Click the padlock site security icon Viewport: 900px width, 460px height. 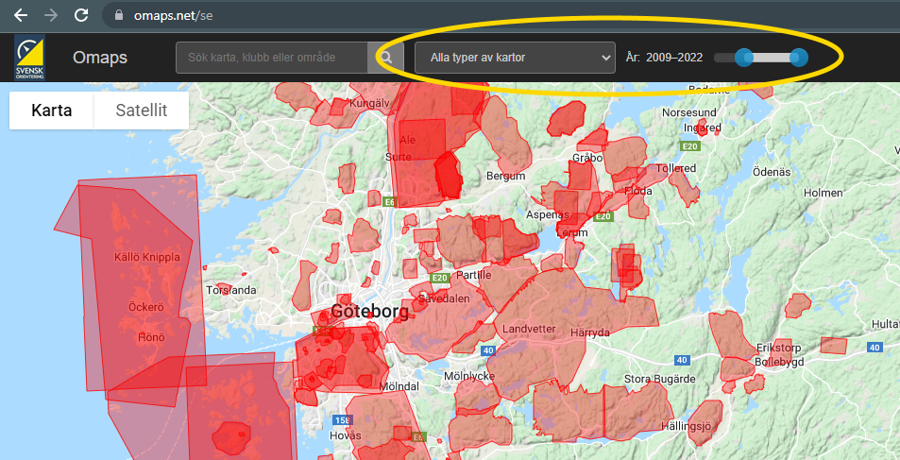tap(119, 16)
